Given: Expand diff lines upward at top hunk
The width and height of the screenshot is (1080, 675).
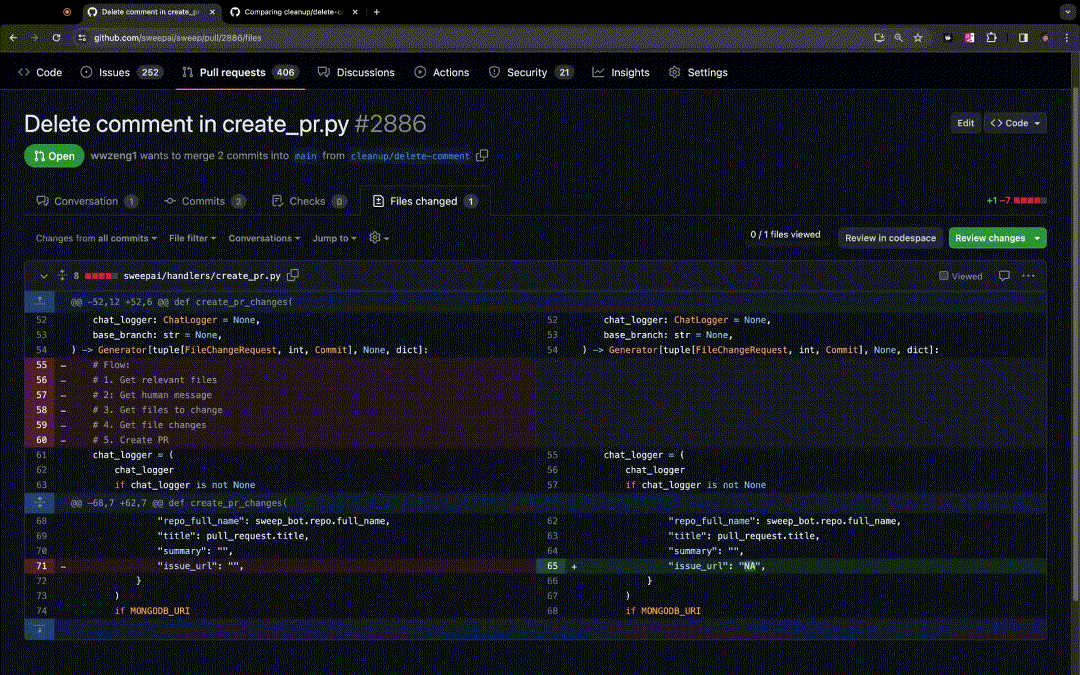Looking at the screenshot, I should click(39, 301).
